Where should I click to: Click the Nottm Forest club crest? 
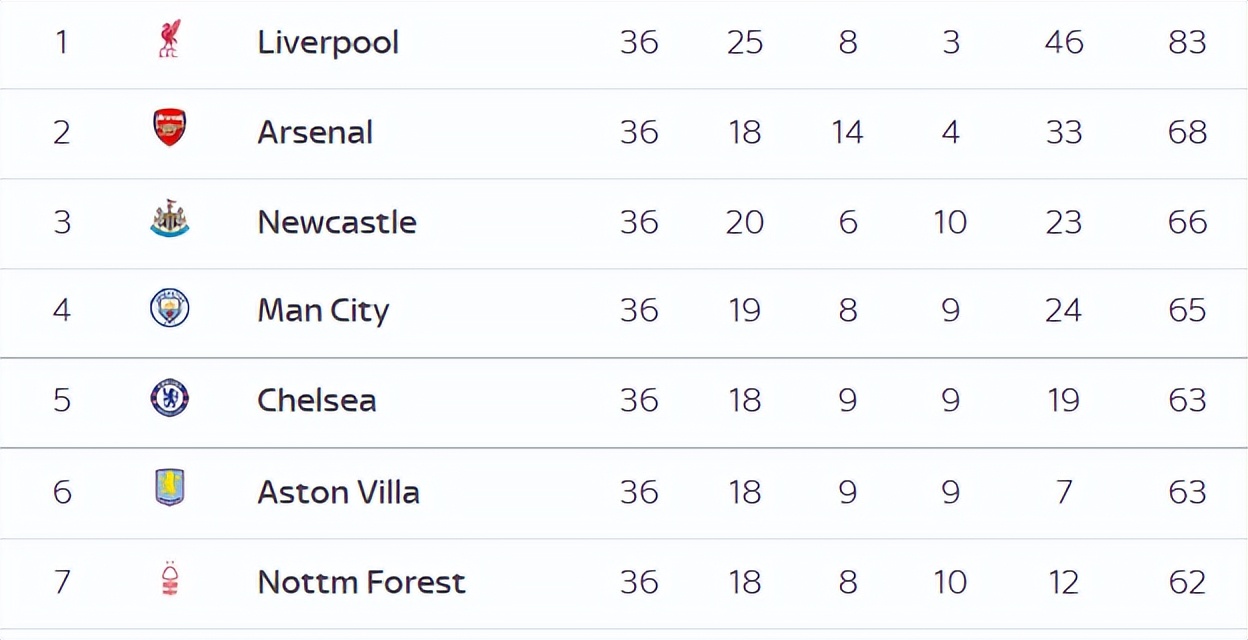tap(170, 579)
